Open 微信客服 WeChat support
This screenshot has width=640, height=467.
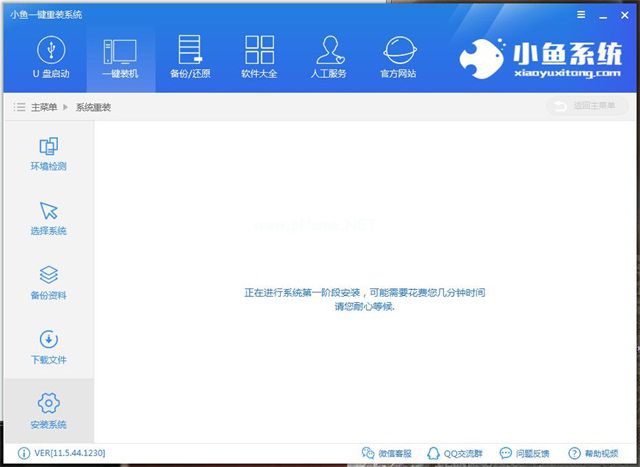click(387, 454)
